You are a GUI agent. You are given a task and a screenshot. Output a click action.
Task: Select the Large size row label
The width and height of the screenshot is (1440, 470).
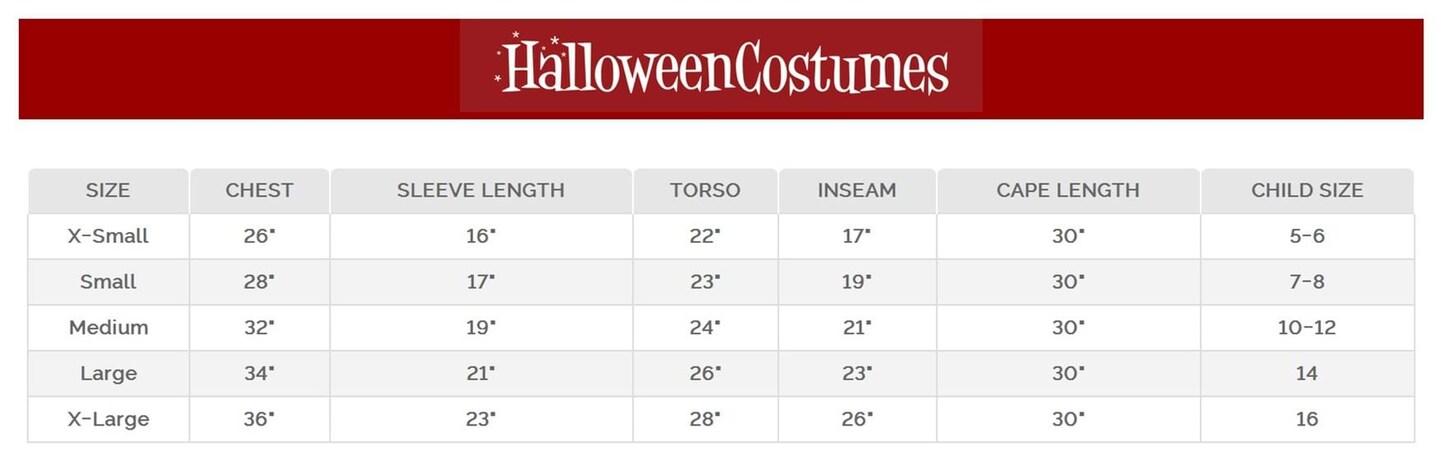[108, 374]
